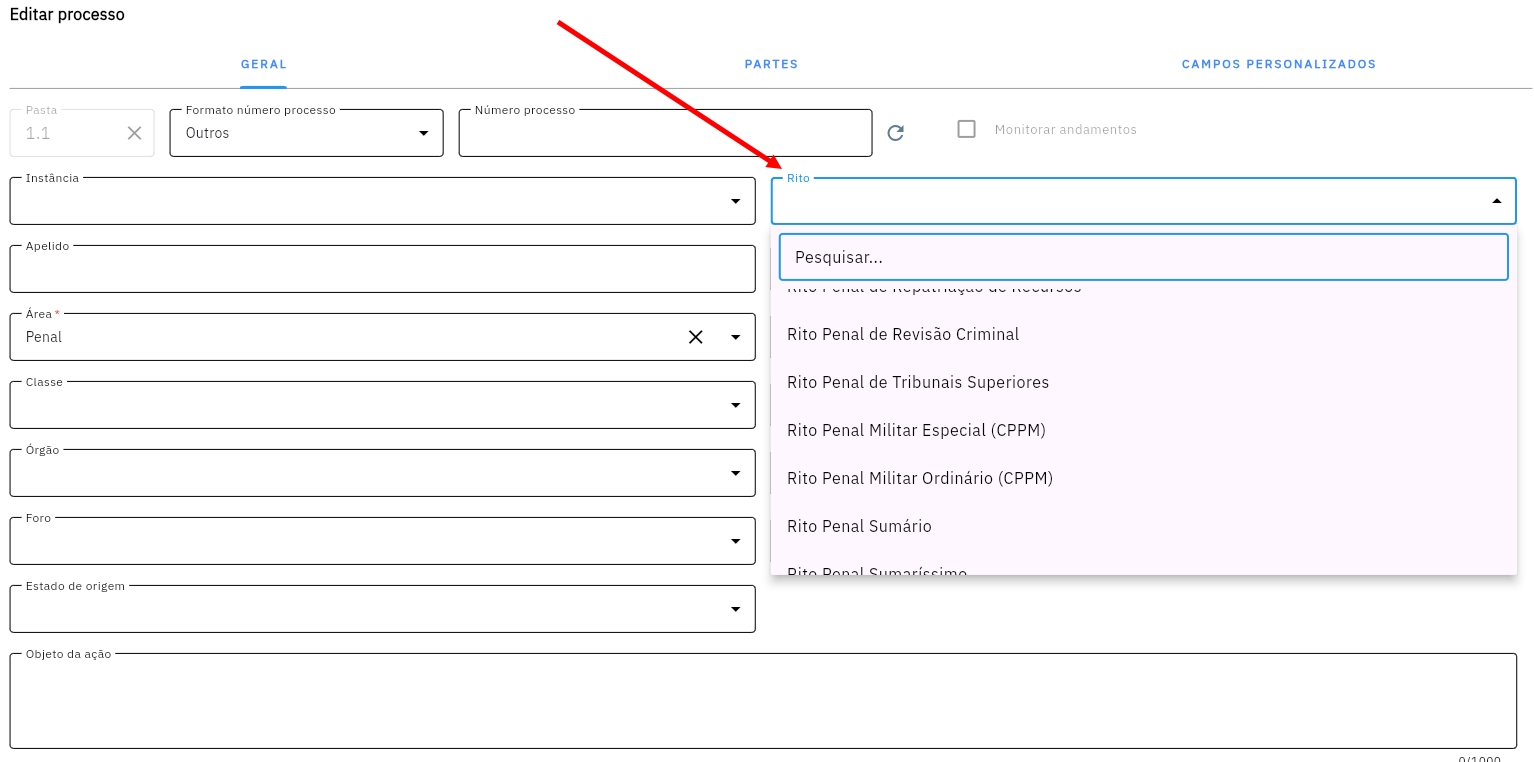Screen dimensions: 1534x762
Task: Click the Pesquisar search field
Action: (1143, 257)
